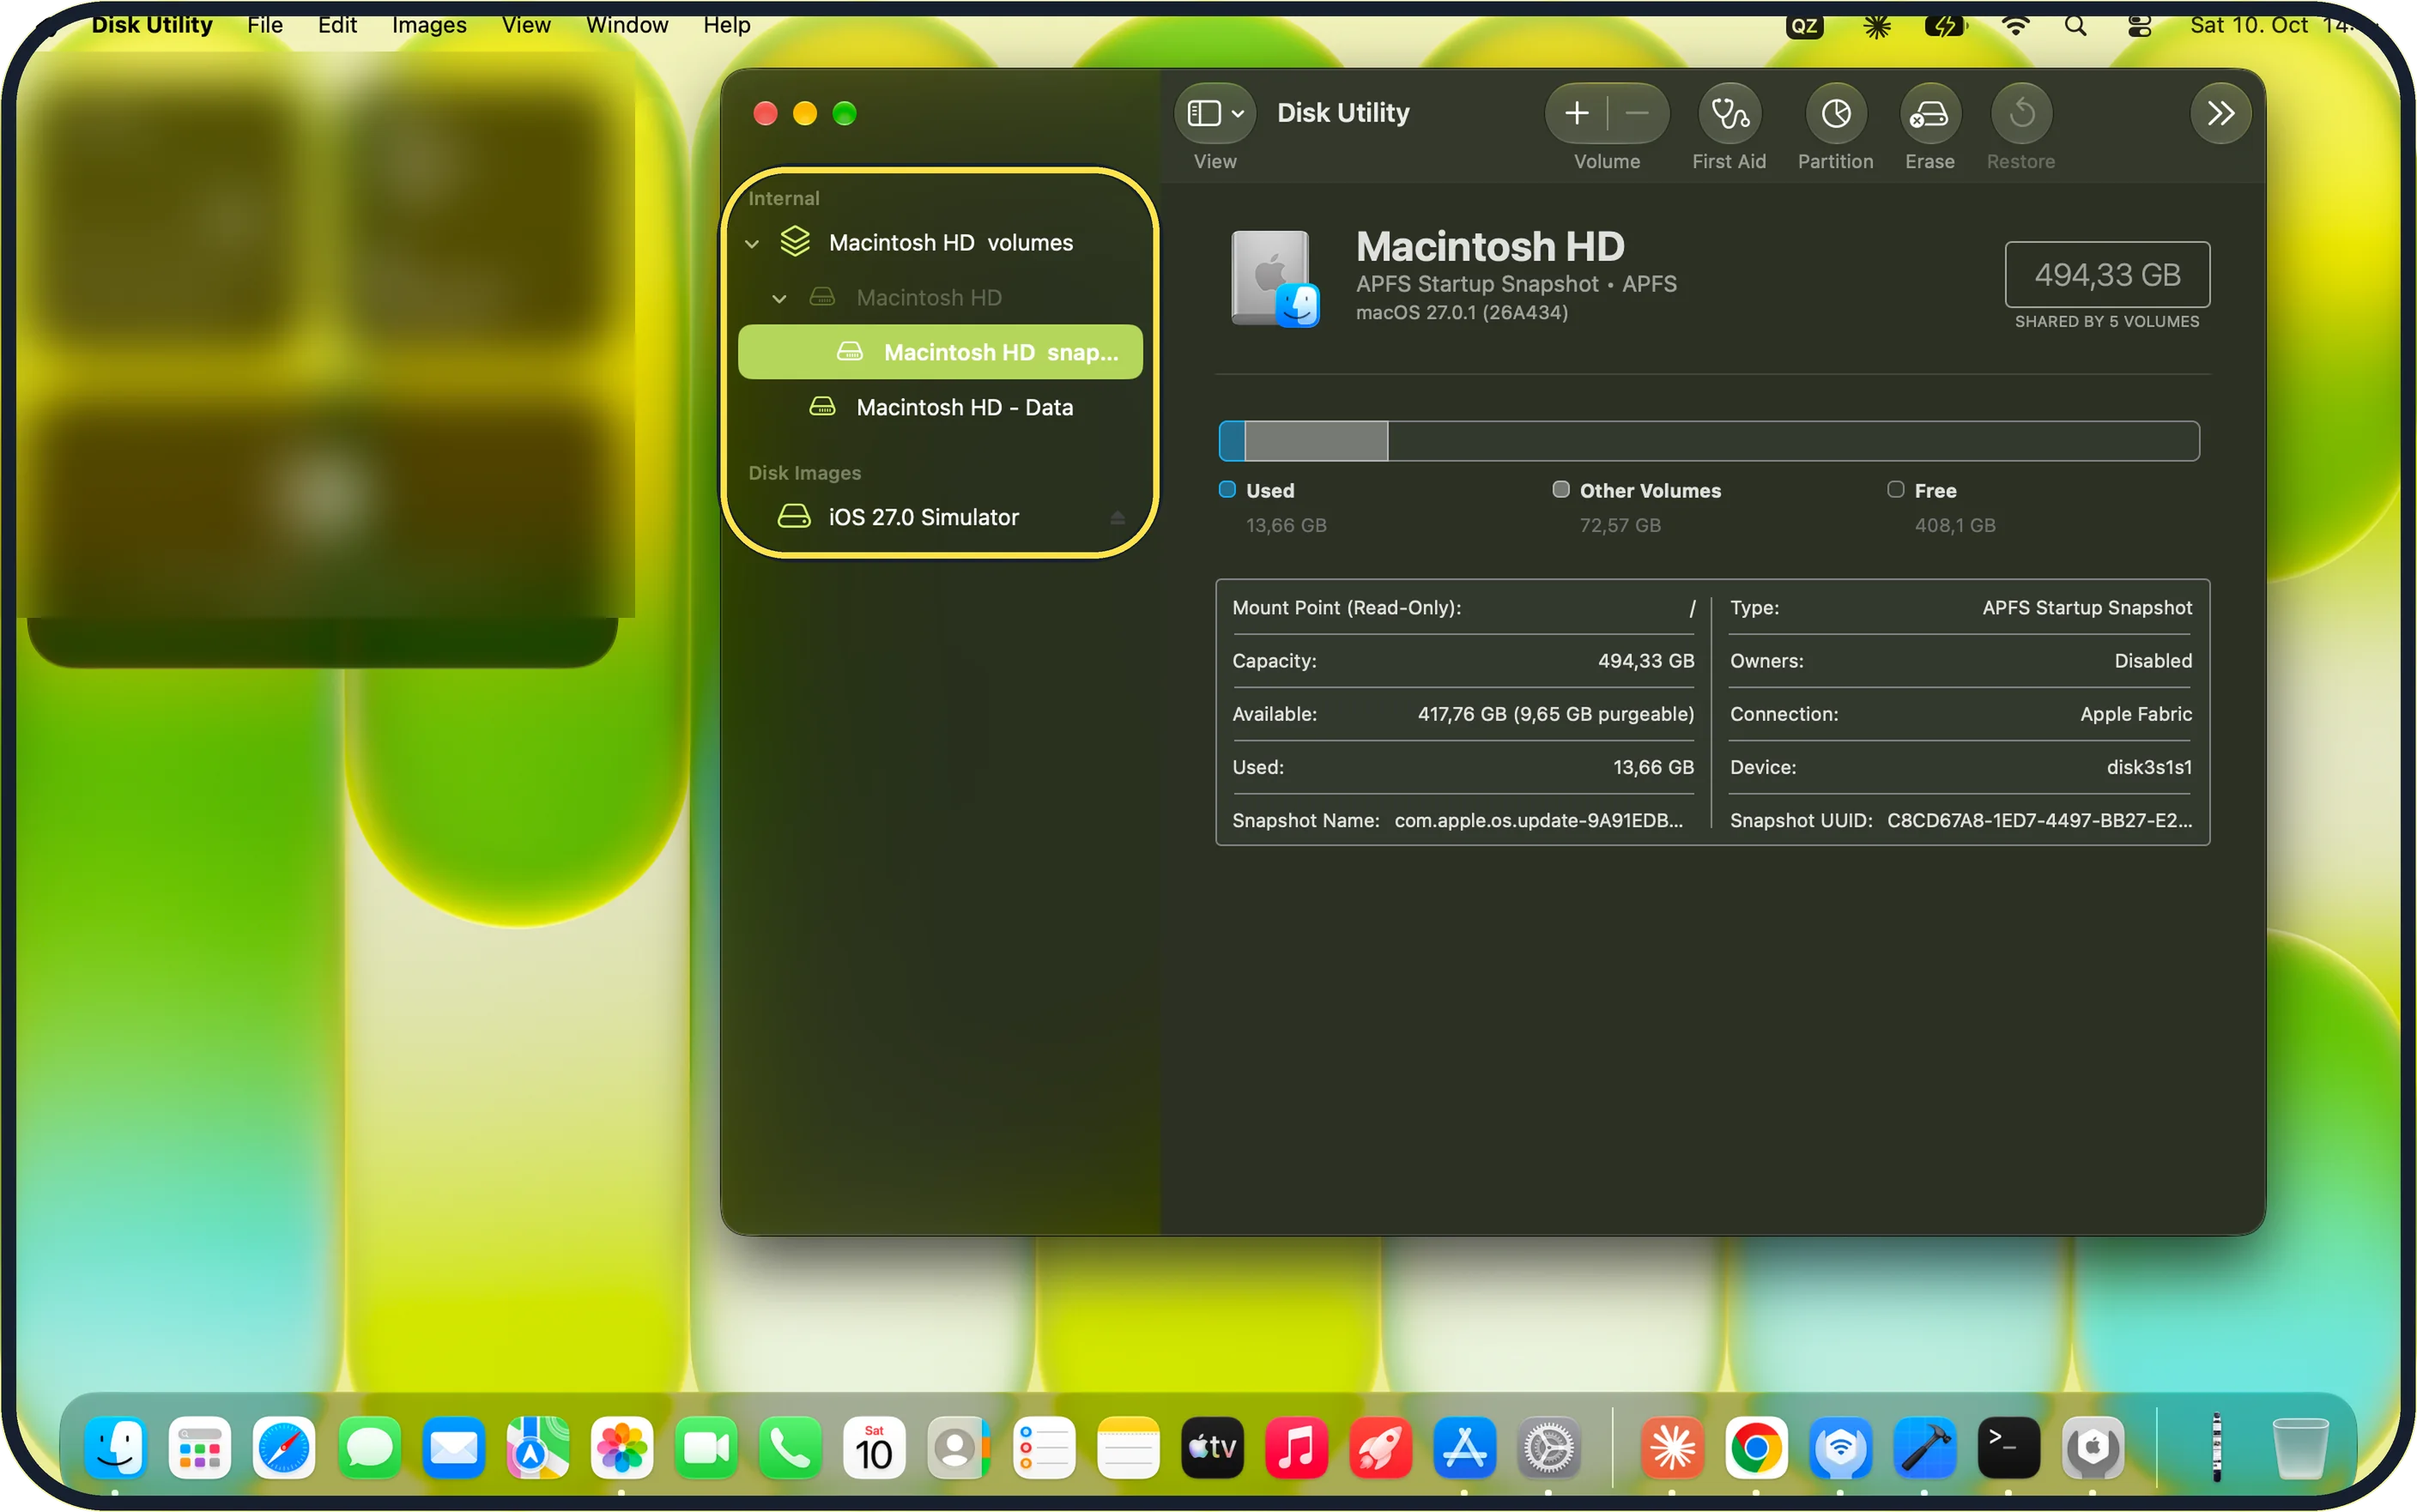This screenshot has width=2417, height=1512.
Task: Open System Settings gear in Dock
Action: click(1548, 1447)
